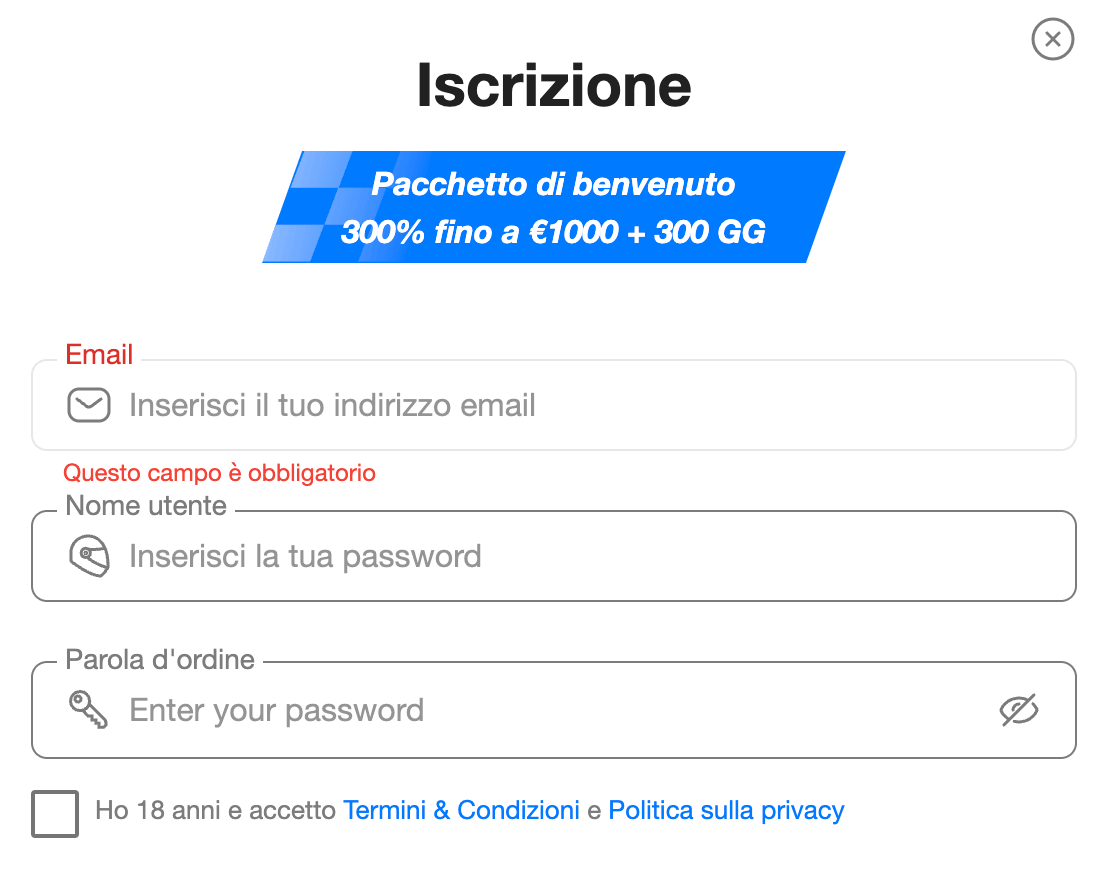Click the 300% fino a €1000 bonus text
Viewport: 1102px width, 890px height.
click(553, 231)
